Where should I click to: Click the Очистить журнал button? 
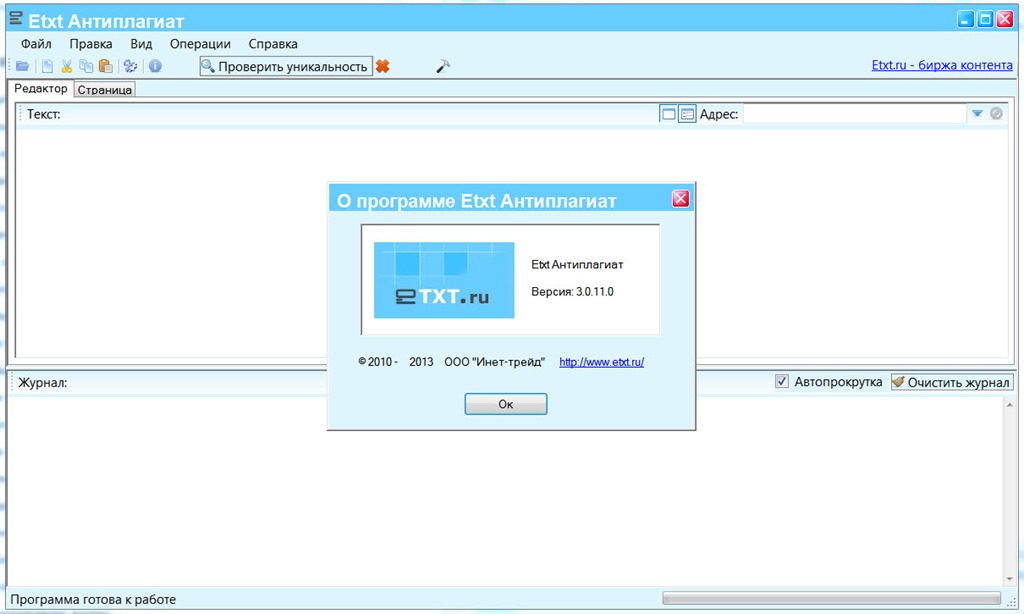(952, 382)
